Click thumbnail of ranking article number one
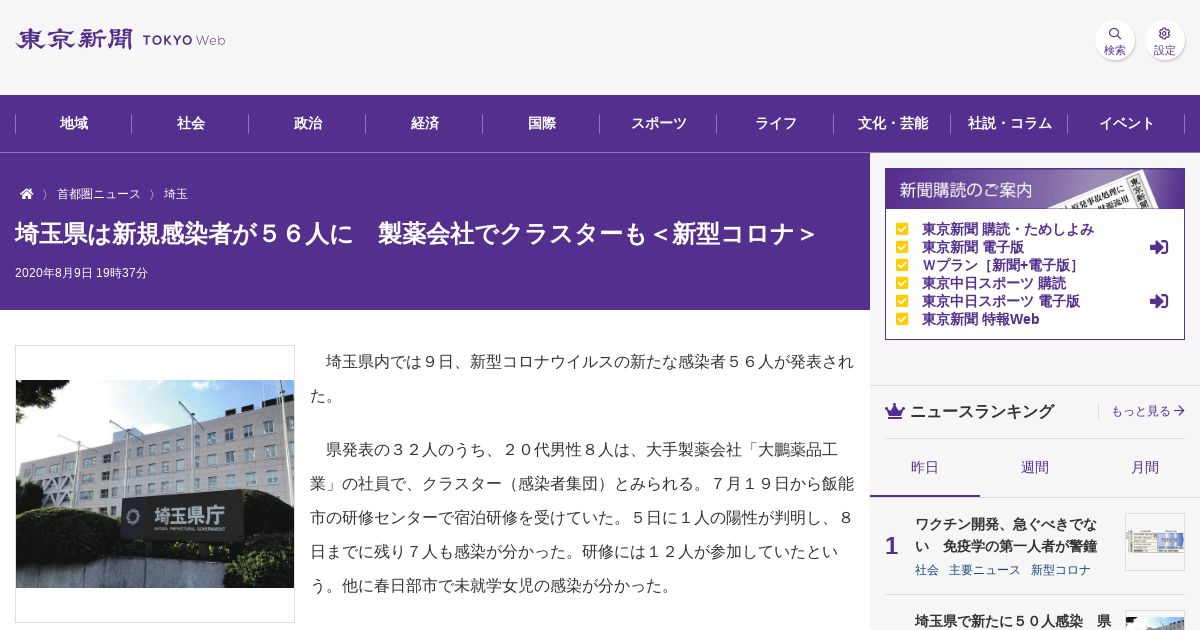Viewport: 1200px width, 630px height. pyautogui.click(x=1155, y=542)
